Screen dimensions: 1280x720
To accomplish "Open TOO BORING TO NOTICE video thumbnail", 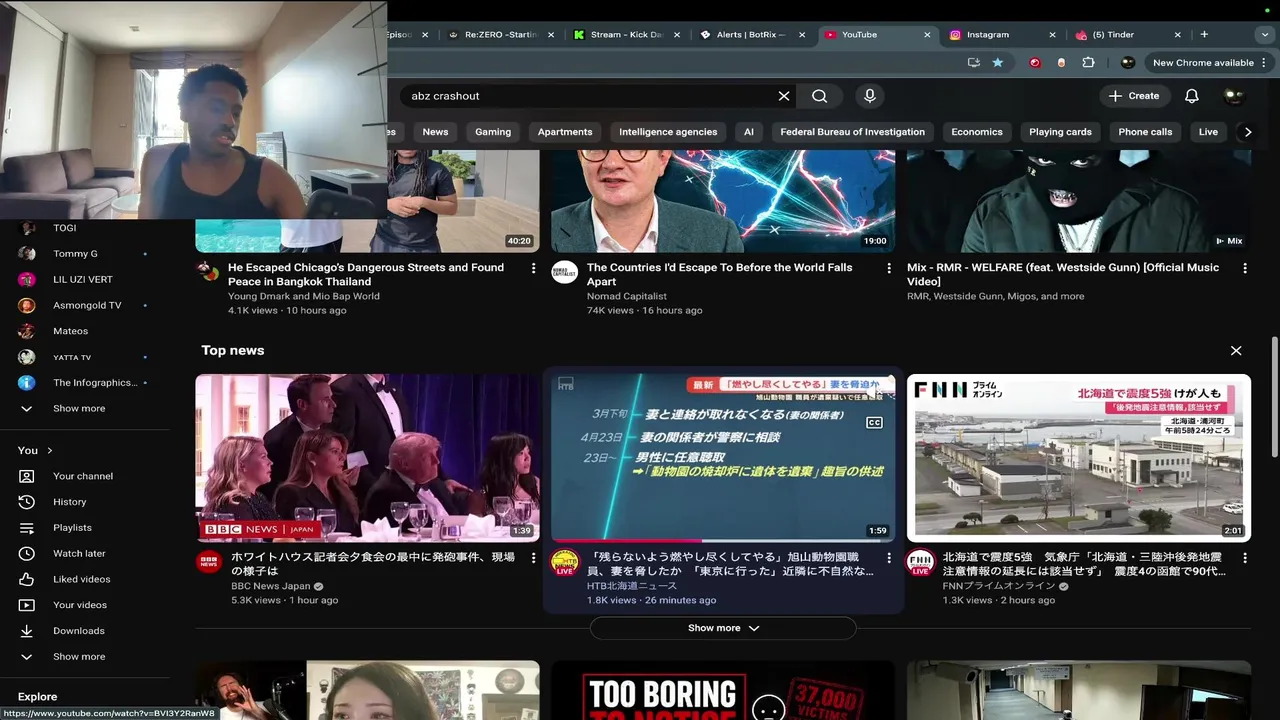I will click(x=723, y=690).
